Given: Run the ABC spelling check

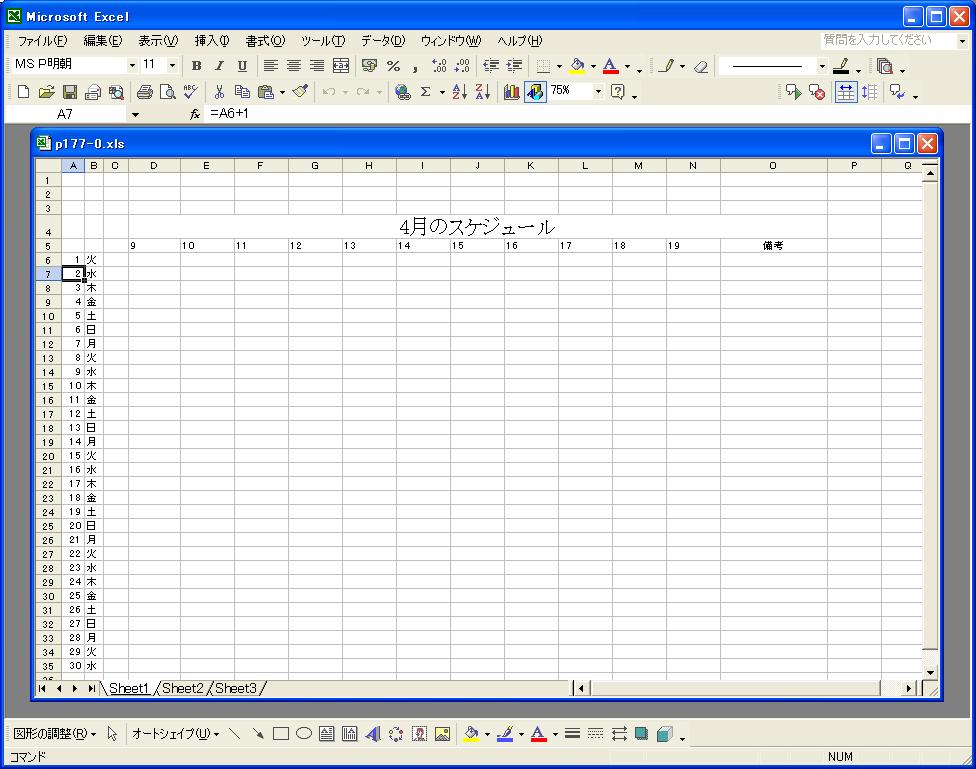Looking at the screenshot, I should point(190,92).
